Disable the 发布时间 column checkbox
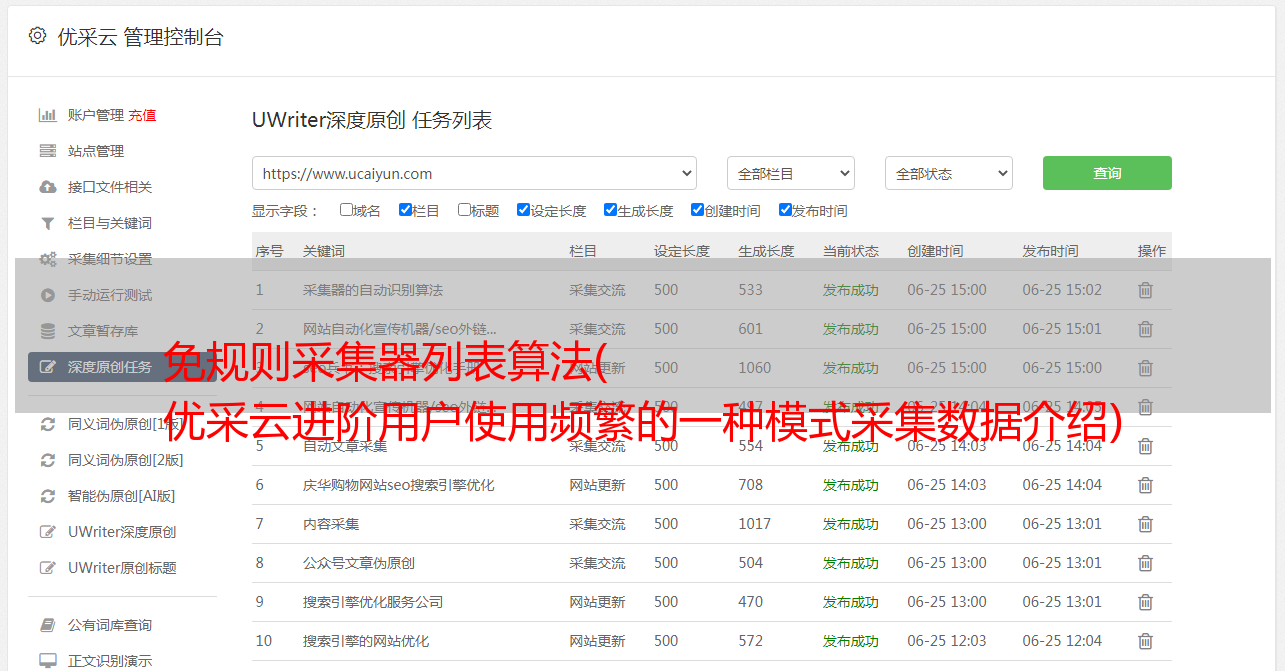1285x671 pixels. click(x=785, y=210)
